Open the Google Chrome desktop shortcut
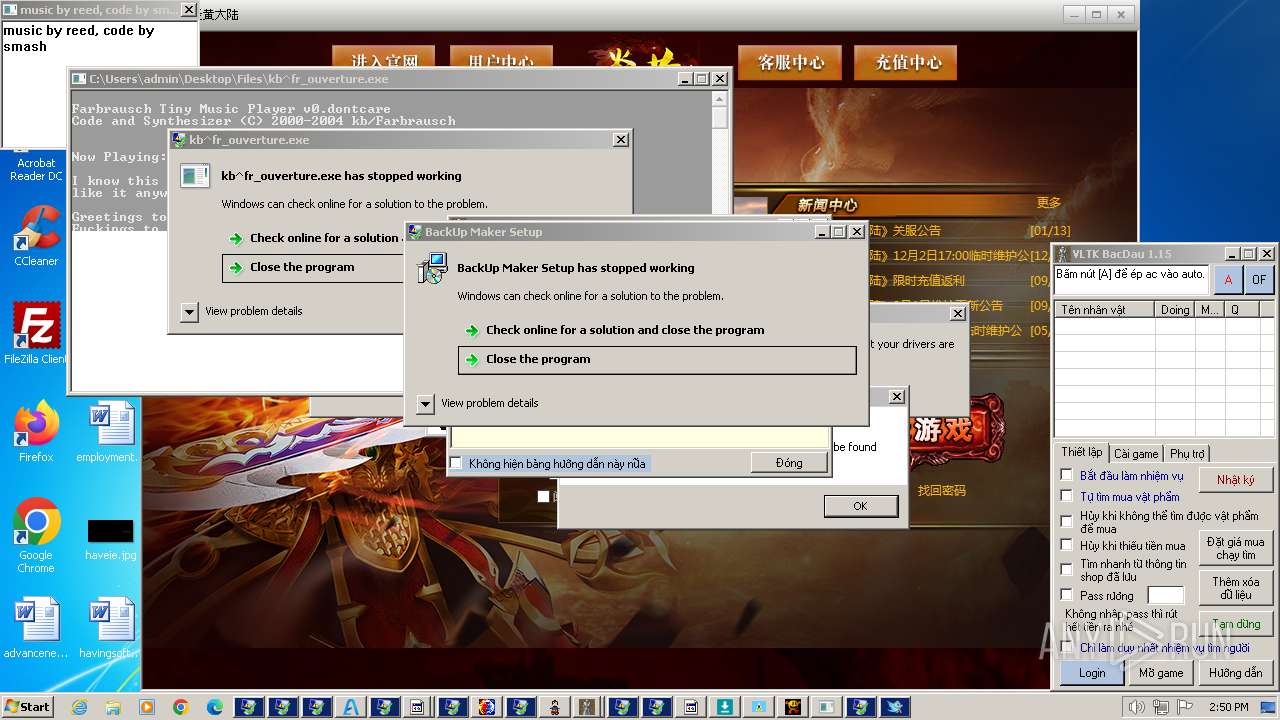 coord(36,535)
